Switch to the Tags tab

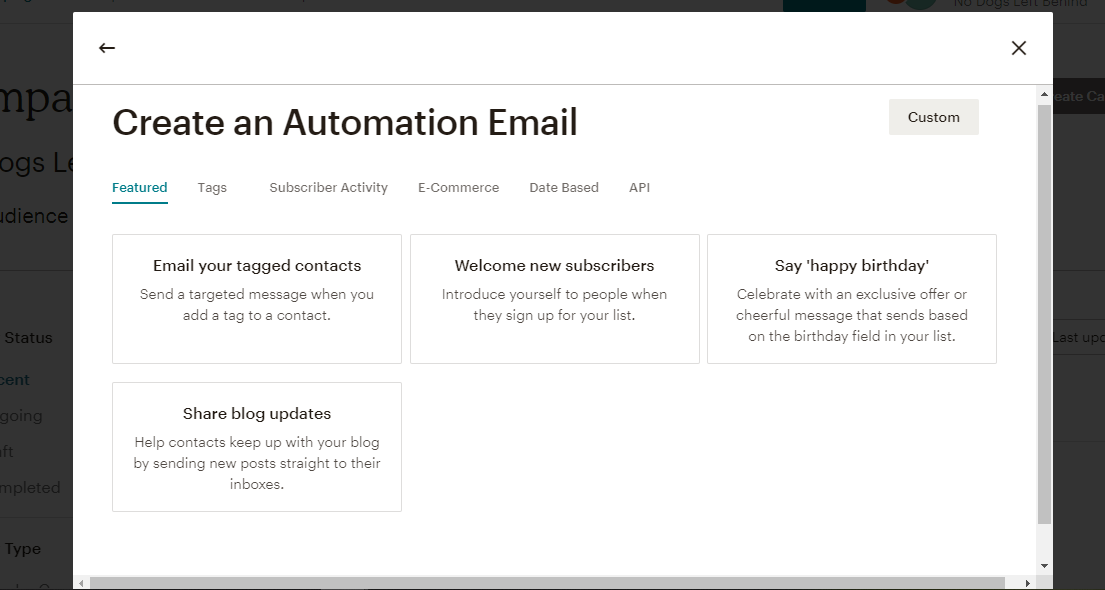pyautogui.click(x=212, y=188)
